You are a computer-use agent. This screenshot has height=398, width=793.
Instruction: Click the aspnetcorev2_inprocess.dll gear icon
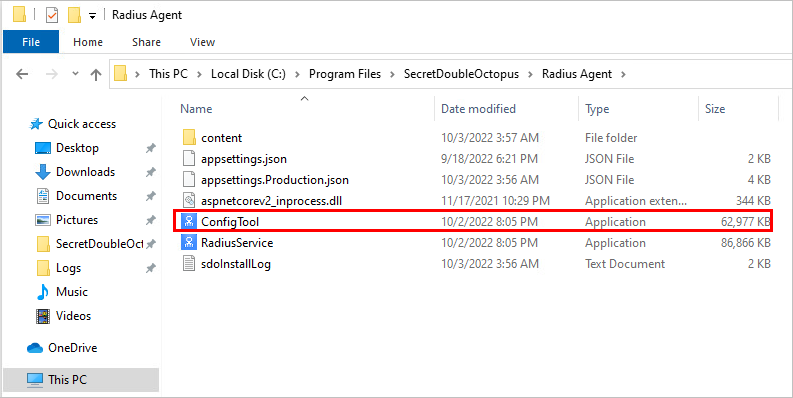(189, 201)
